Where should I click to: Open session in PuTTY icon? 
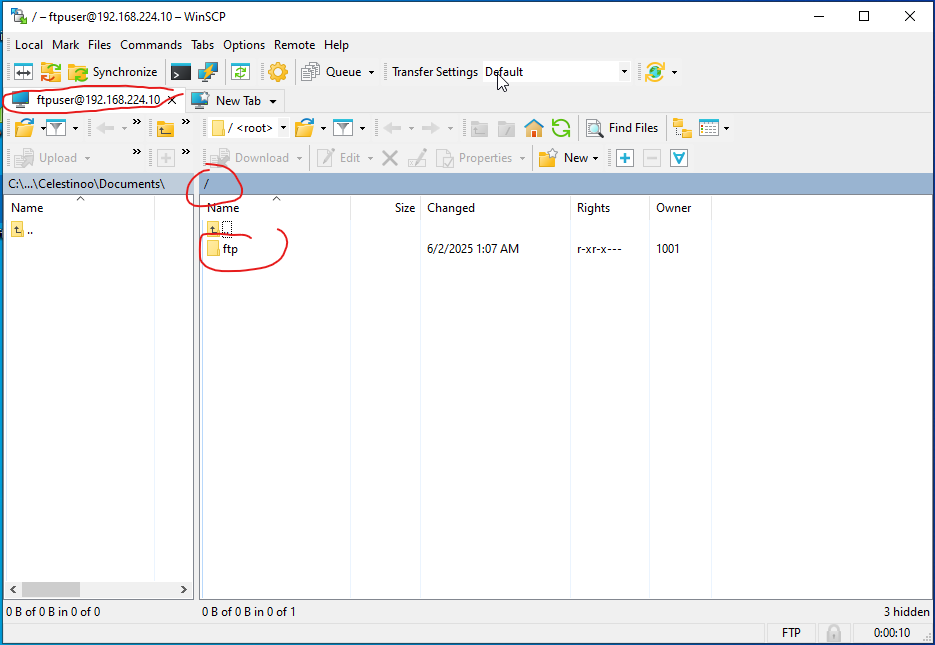pyautogui.click(x=207, y=72)
